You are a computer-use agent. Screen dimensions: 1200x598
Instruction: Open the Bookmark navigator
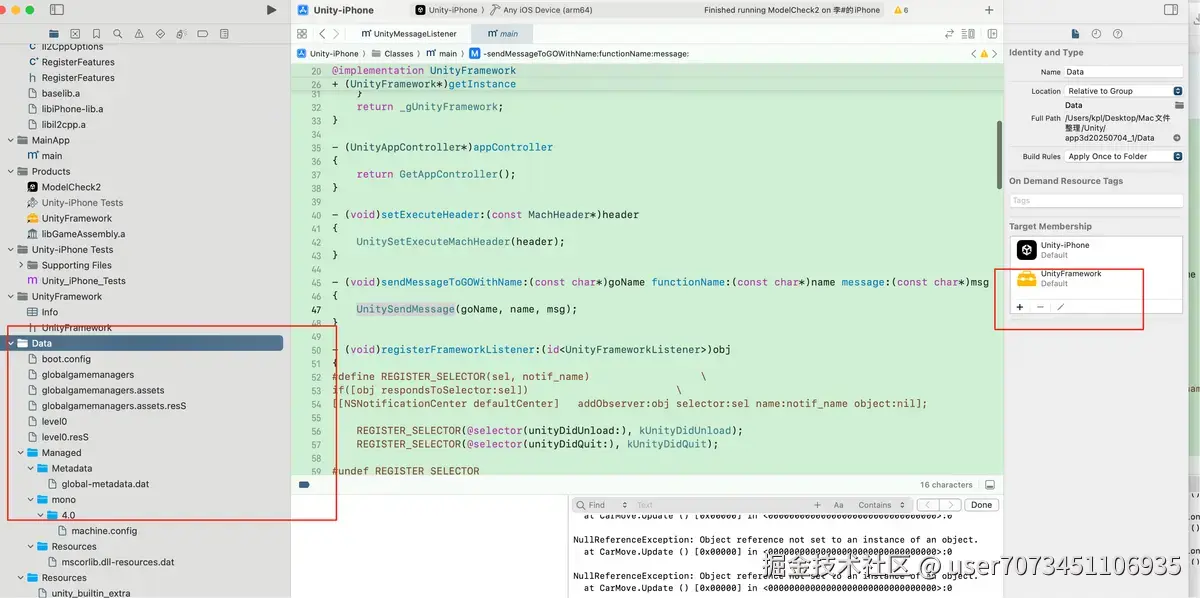click(x=97, y=34)
